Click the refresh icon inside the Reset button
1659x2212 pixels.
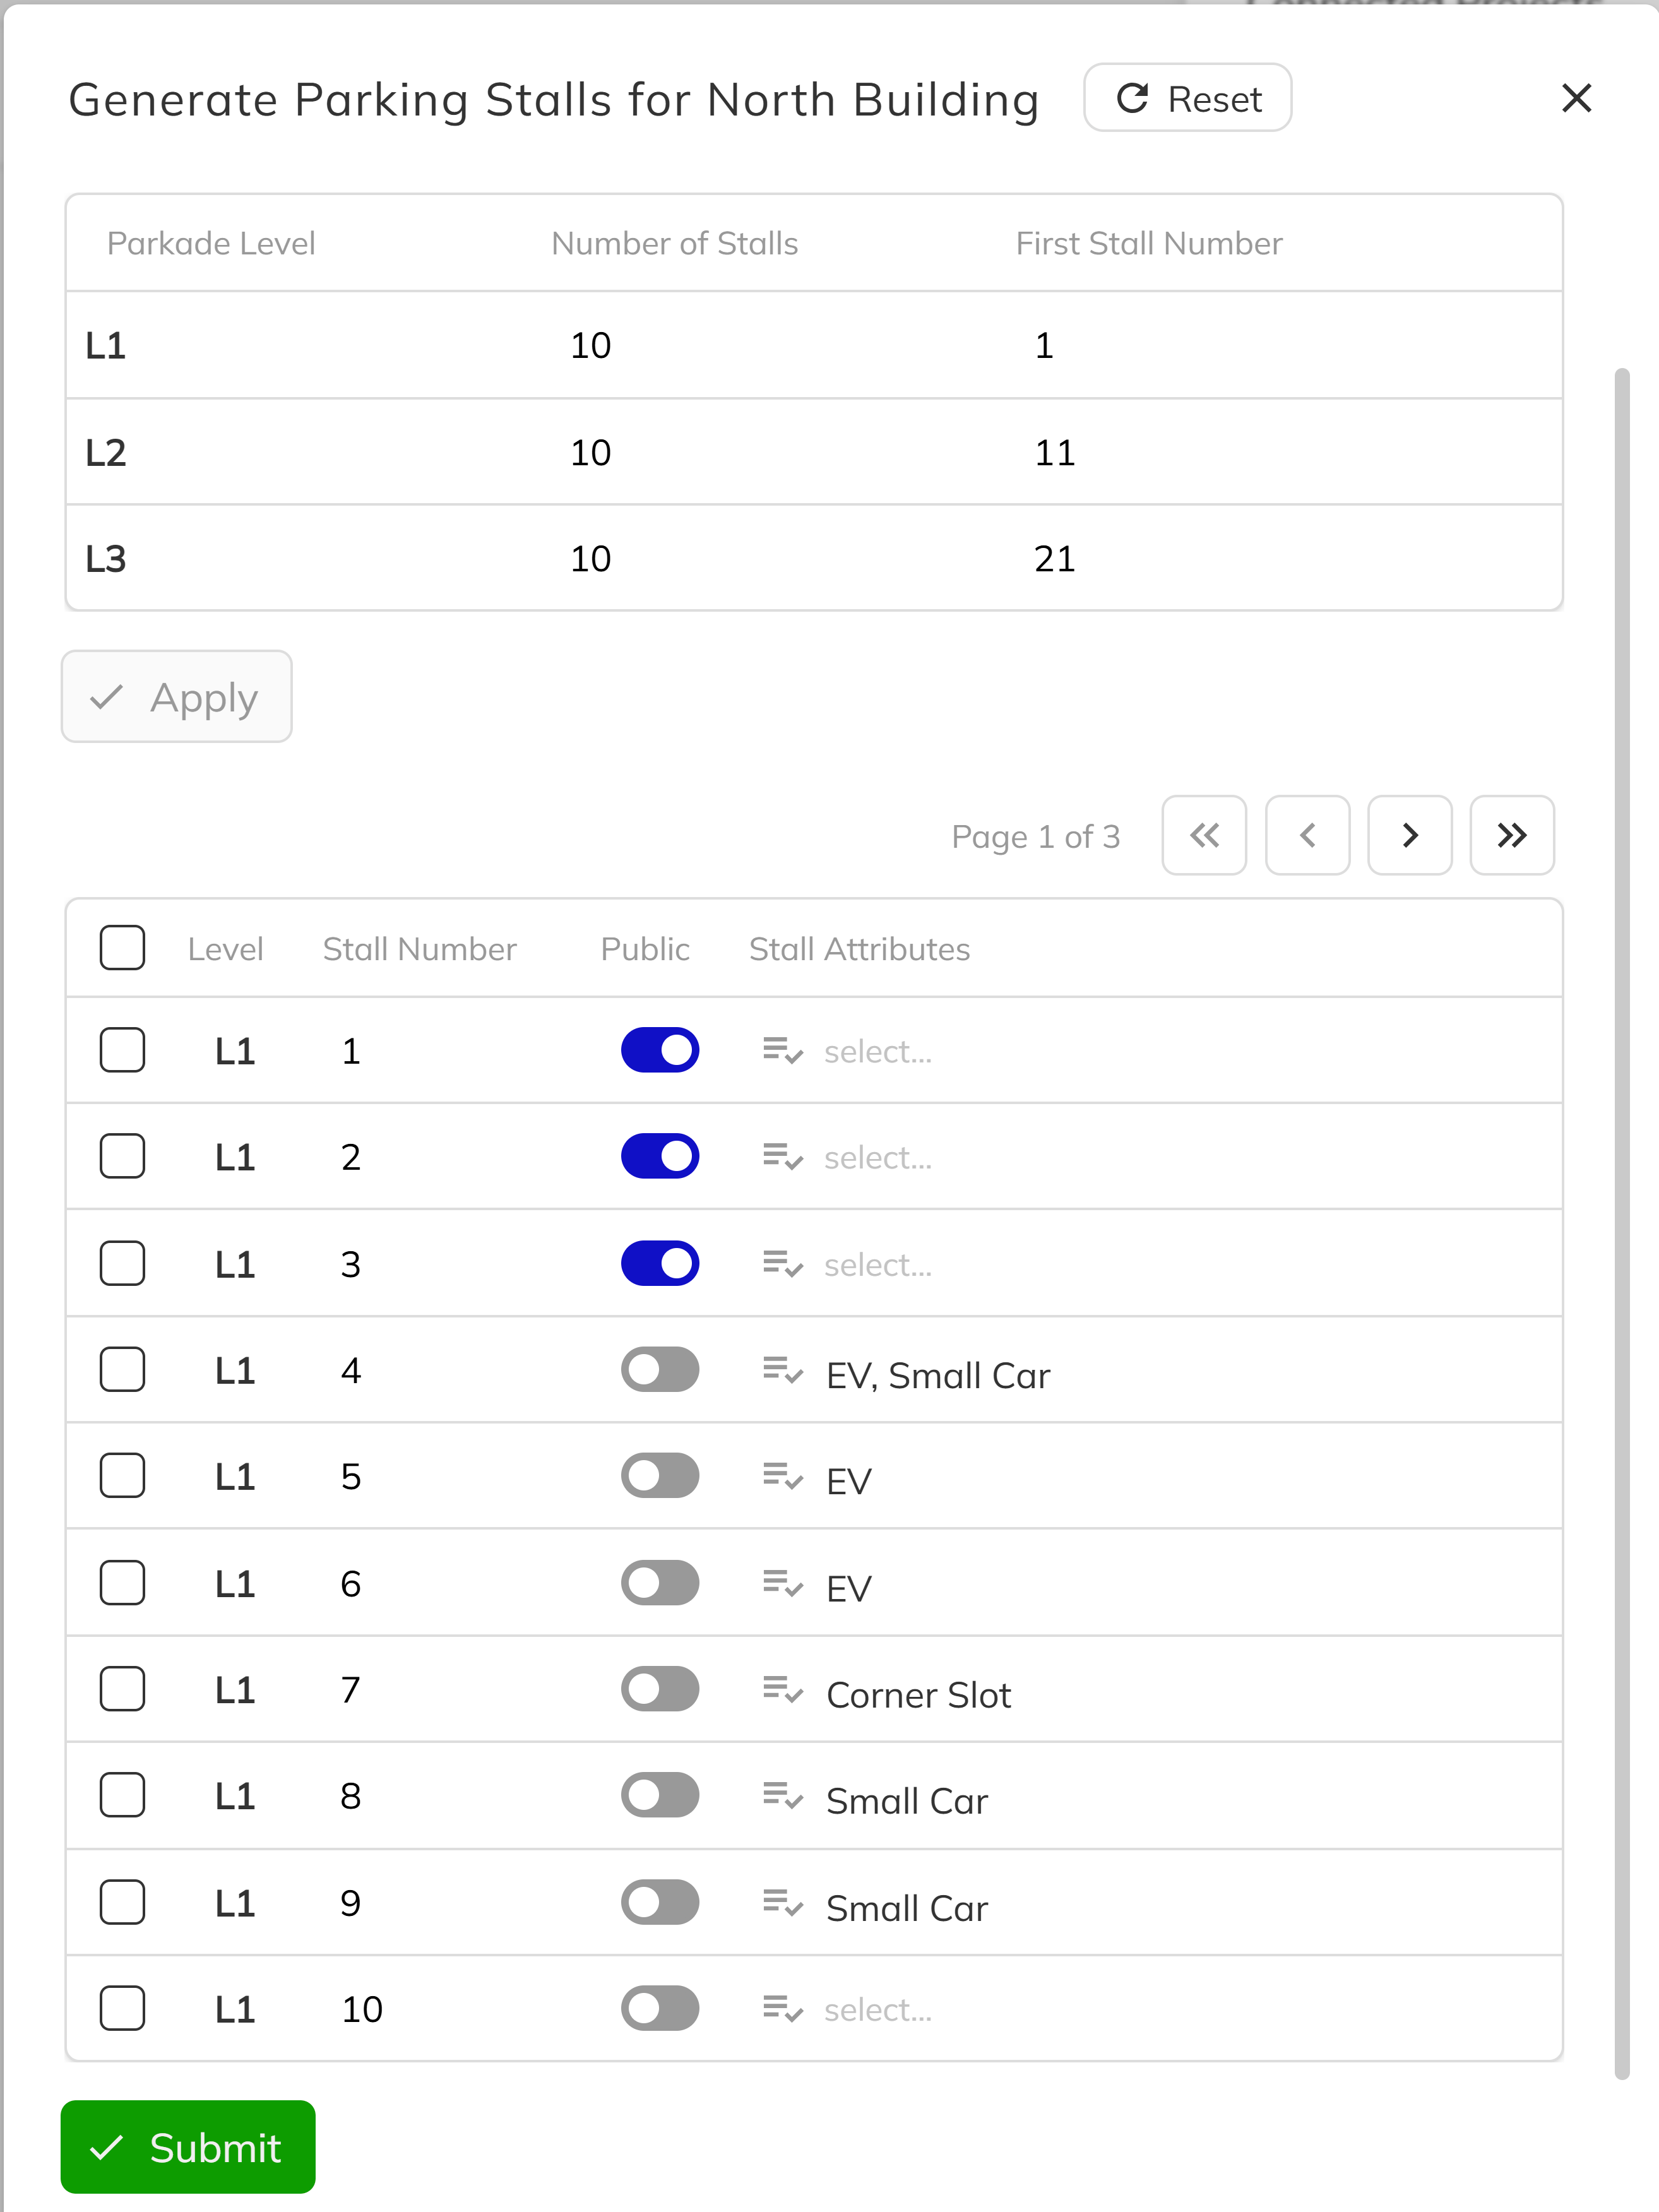(1131, 97)
